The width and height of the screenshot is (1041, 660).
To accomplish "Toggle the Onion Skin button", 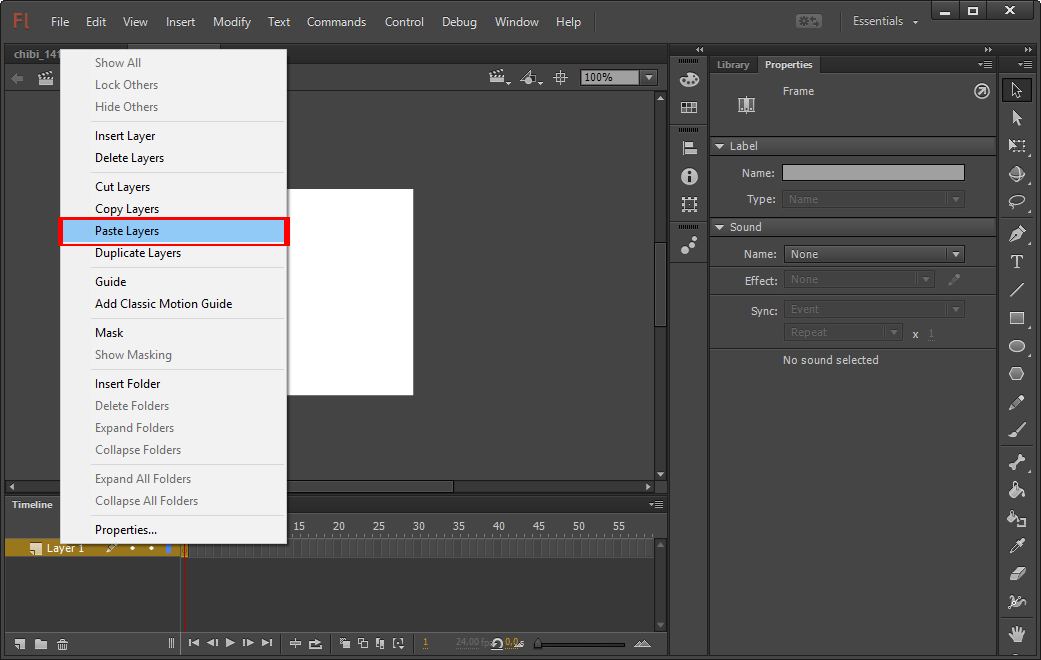I will tap(344, 643).
